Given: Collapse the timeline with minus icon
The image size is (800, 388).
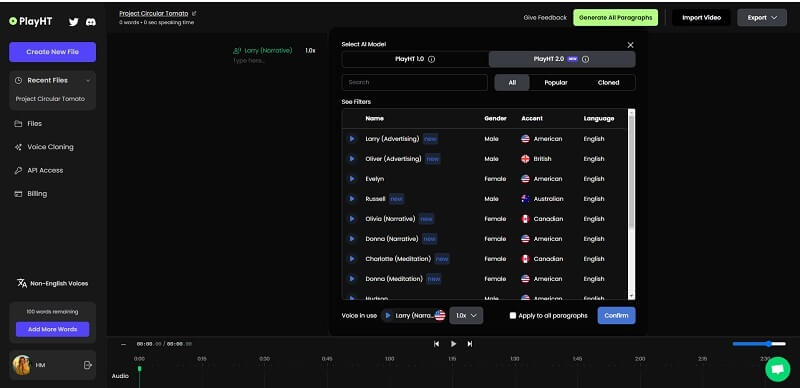Looking at the screenshot, I should [123, 344].
